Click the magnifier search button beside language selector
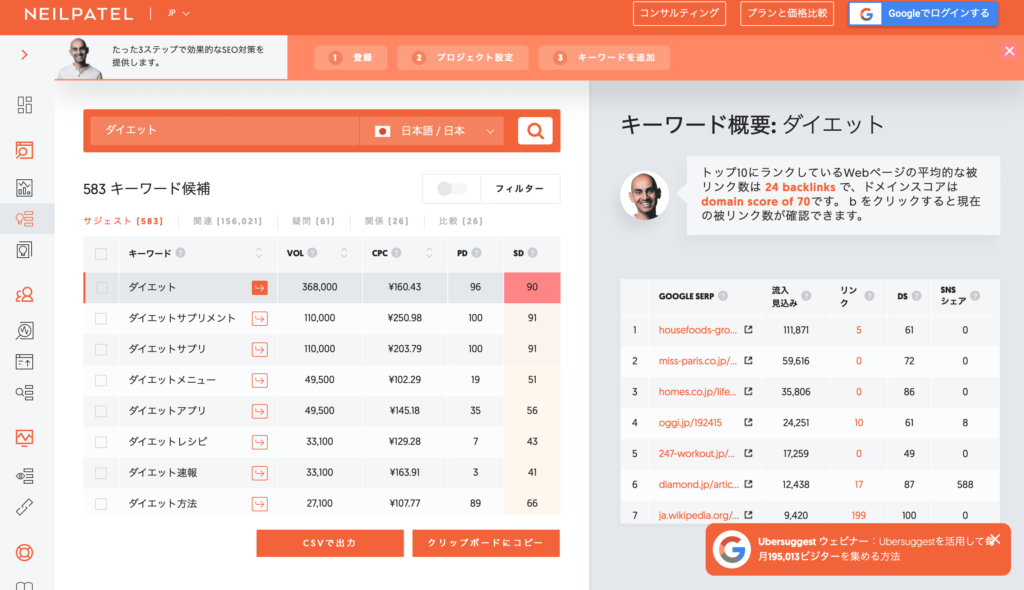1024x590 pixels. [x=535, y=131]
